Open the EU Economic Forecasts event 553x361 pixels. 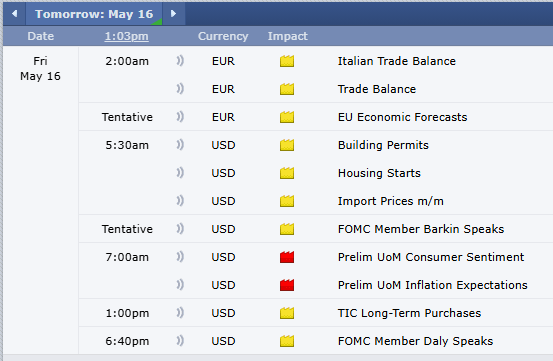pos(402,117)
